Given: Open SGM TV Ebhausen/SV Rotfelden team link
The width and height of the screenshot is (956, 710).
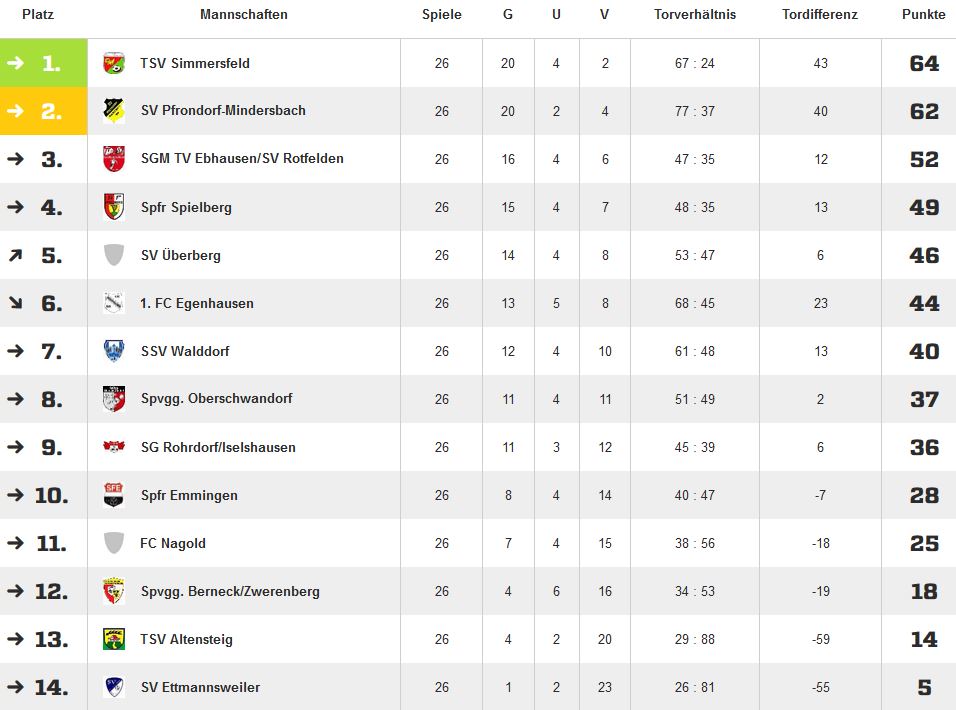Looking at the screenshot, I should [242, 158].
